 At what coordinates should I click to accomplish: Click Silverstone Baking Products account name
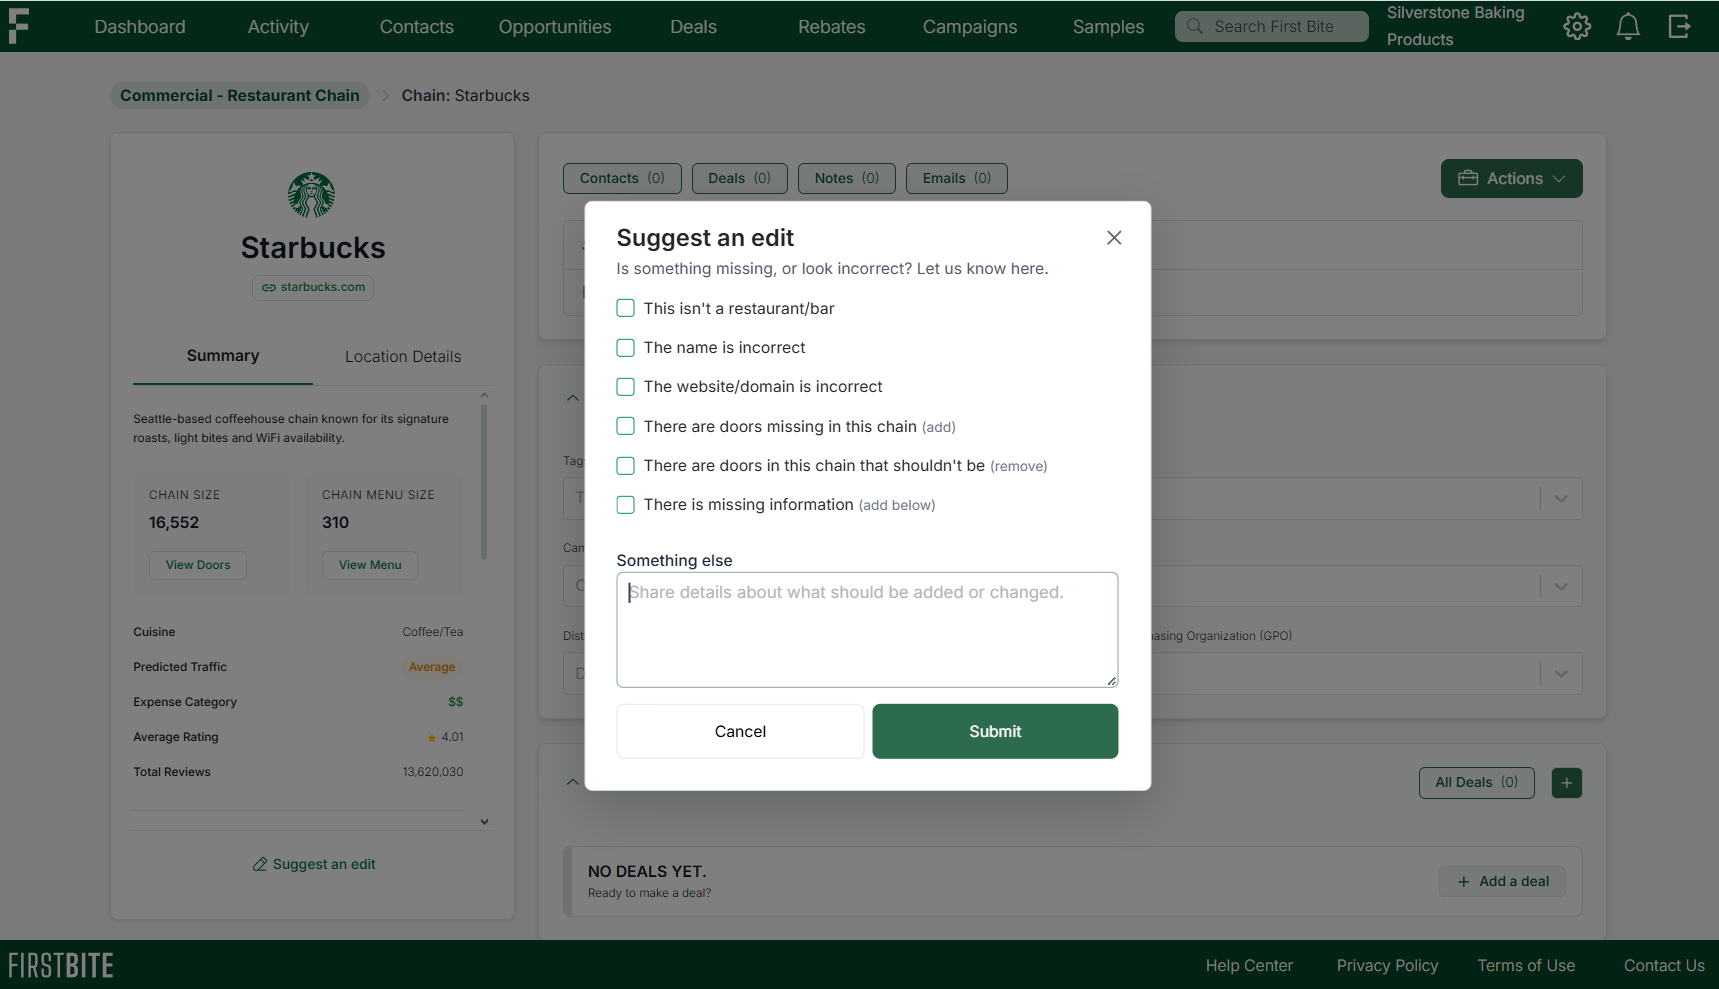click(1456, 26)
